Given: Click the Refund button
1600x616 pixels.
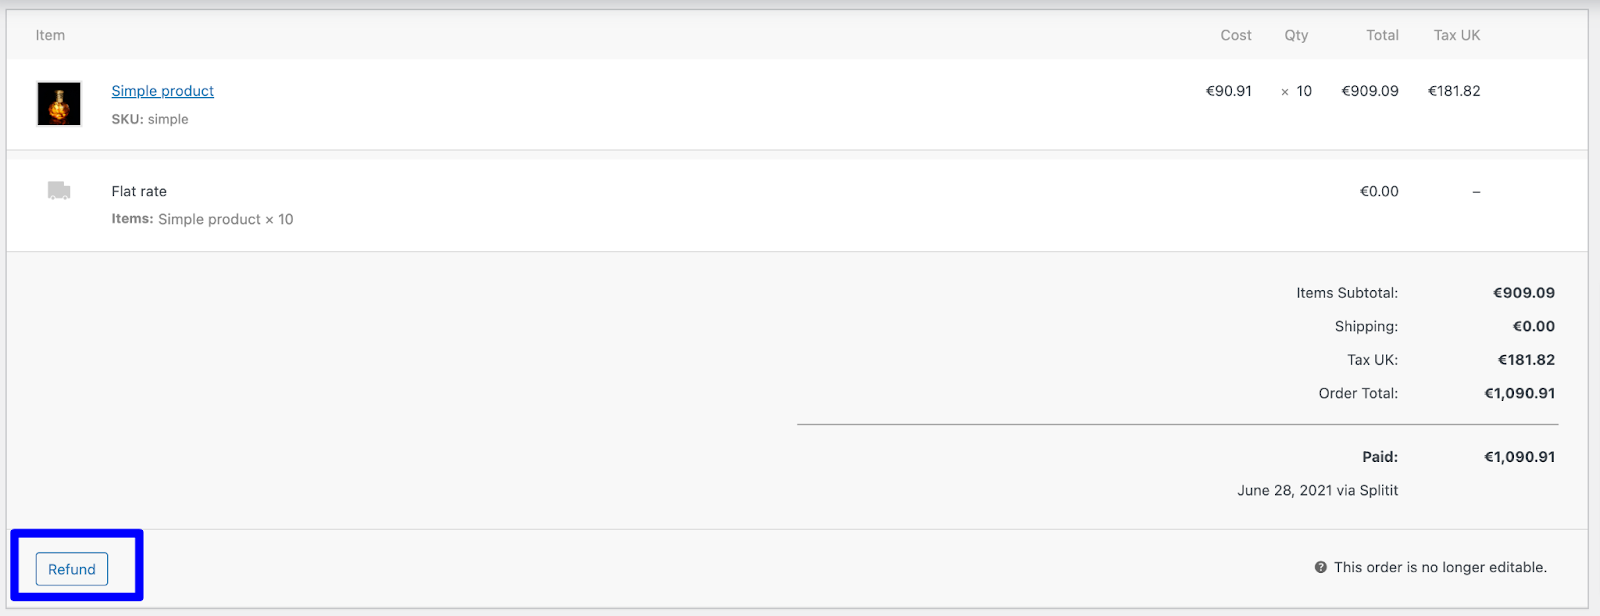Looking at the screenshot, I should 72,569.
